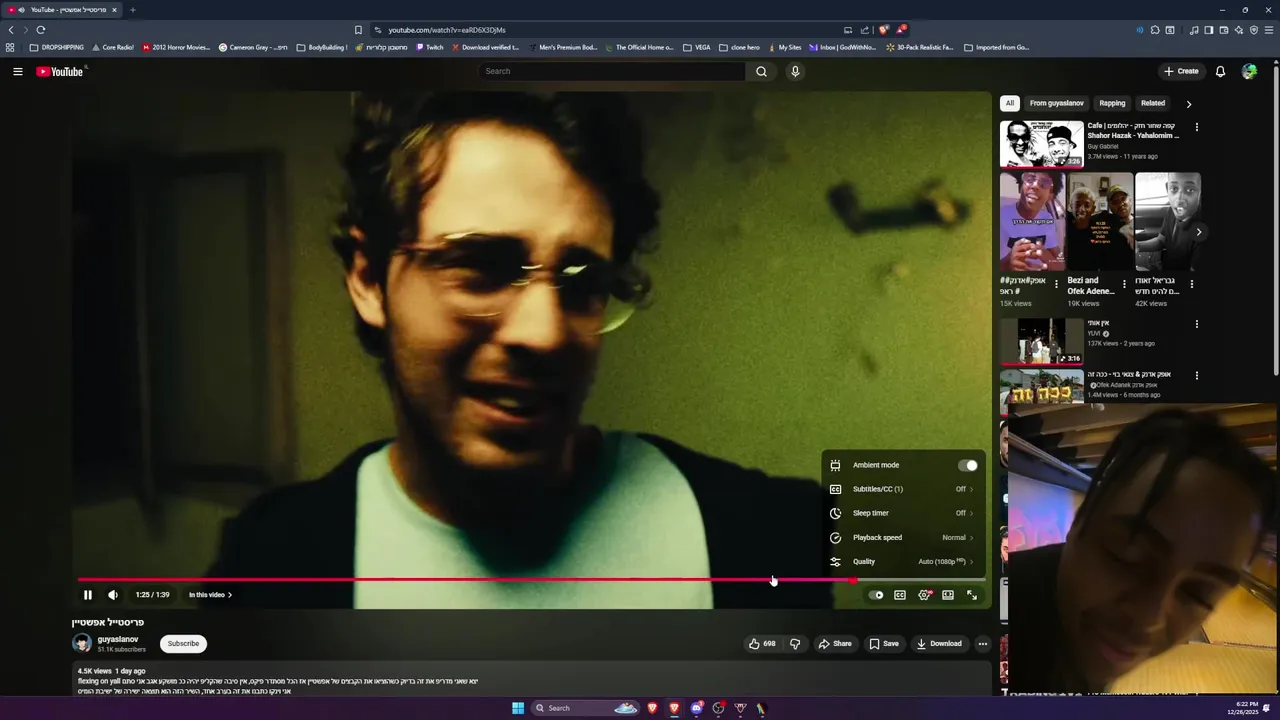
Task: Bookmark this page icon in address bar
Action: (x=358, y=30)
